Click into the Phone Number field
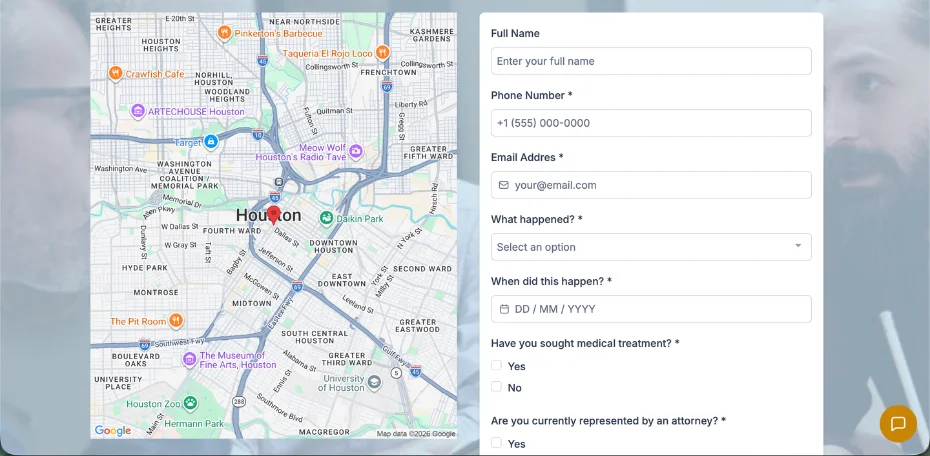The height and width of the screenshot is (456, 930). click(x=651, y=123)
